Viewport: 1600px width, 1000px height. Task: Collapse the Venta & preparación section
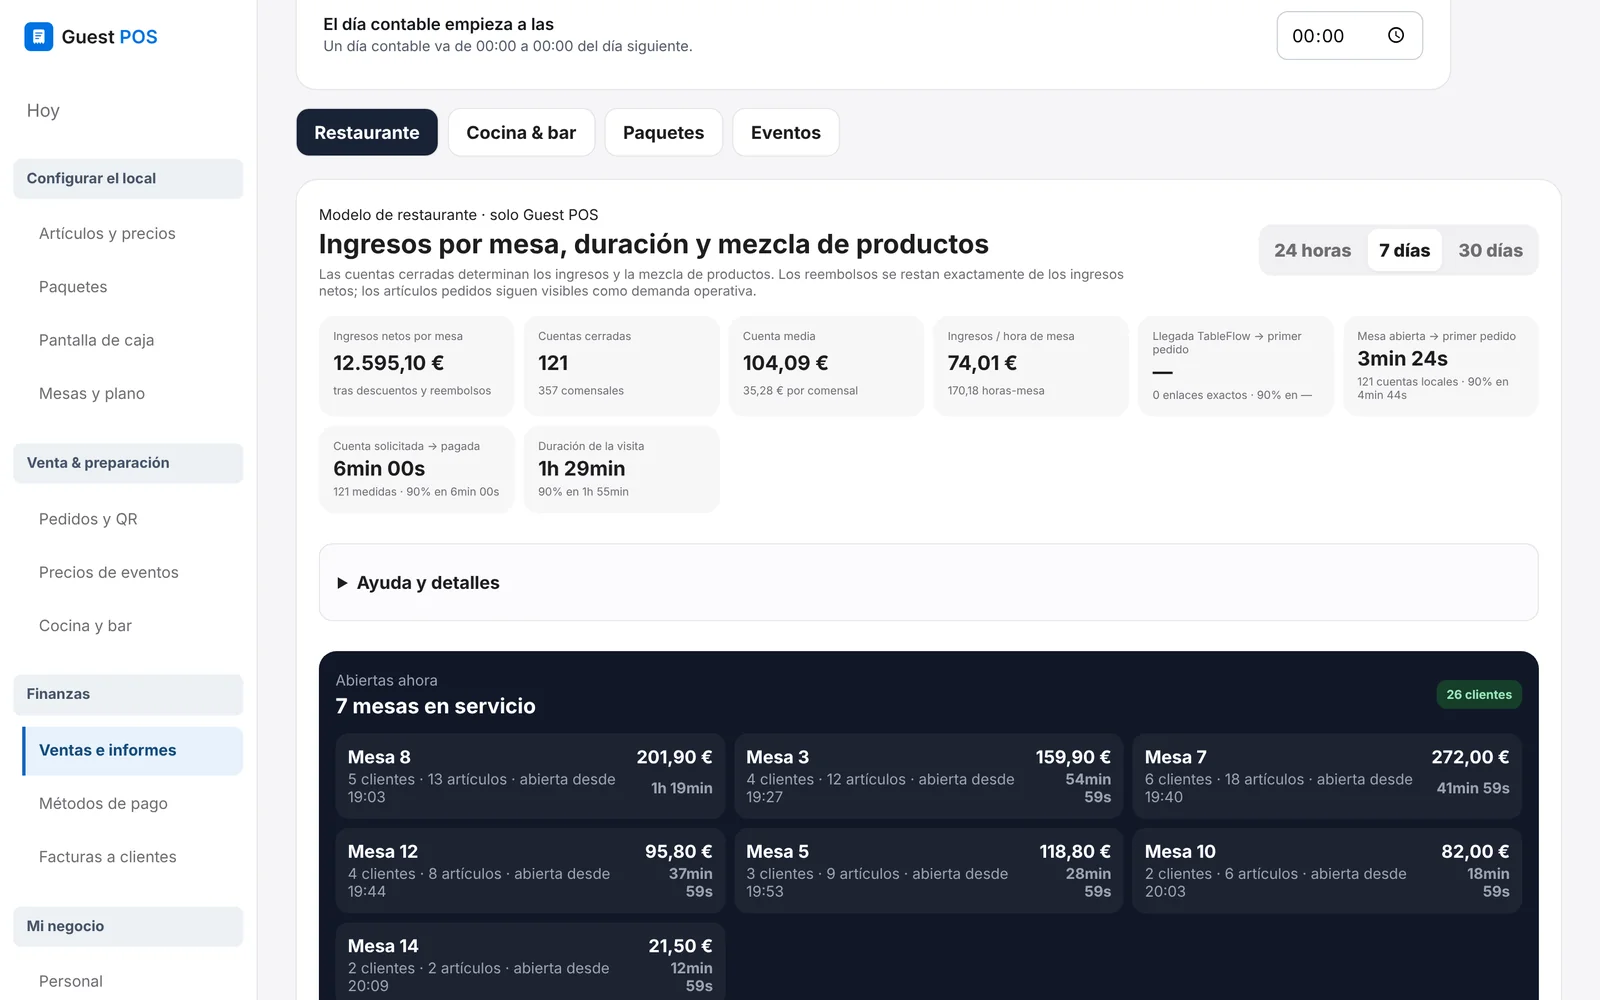(128, 463)
